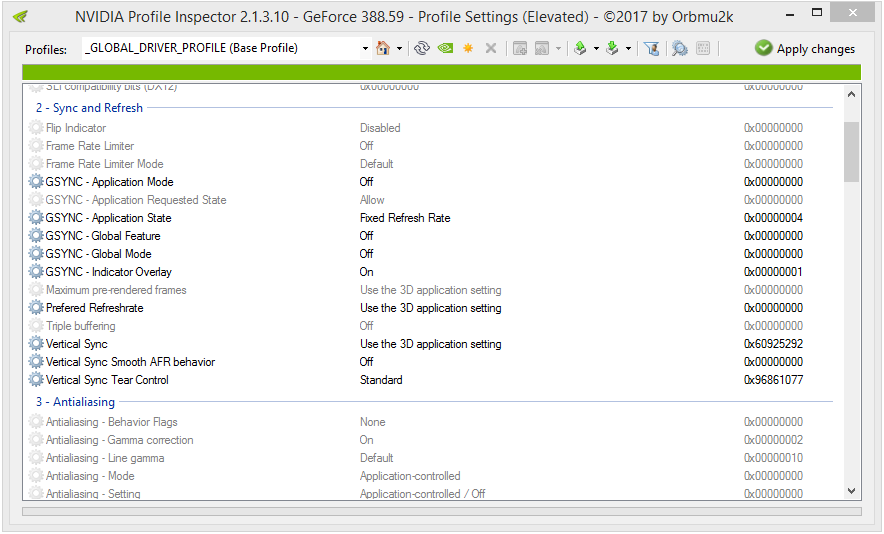
Task: Click the 'On' value of GSYNC Indicator Overlay
Action: [366, 272]
